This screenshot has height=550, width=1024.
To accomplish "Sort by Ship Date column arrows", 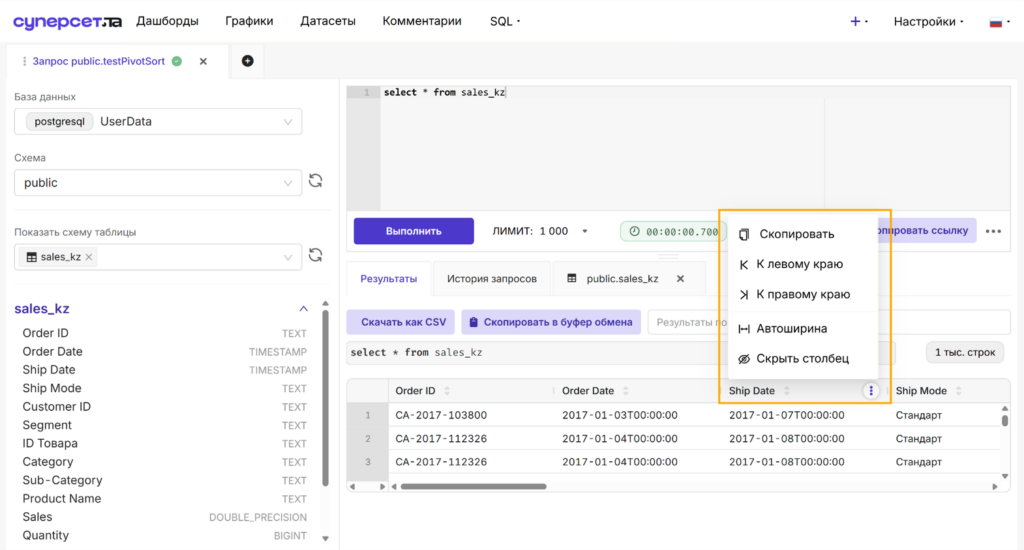I will 787,391.
